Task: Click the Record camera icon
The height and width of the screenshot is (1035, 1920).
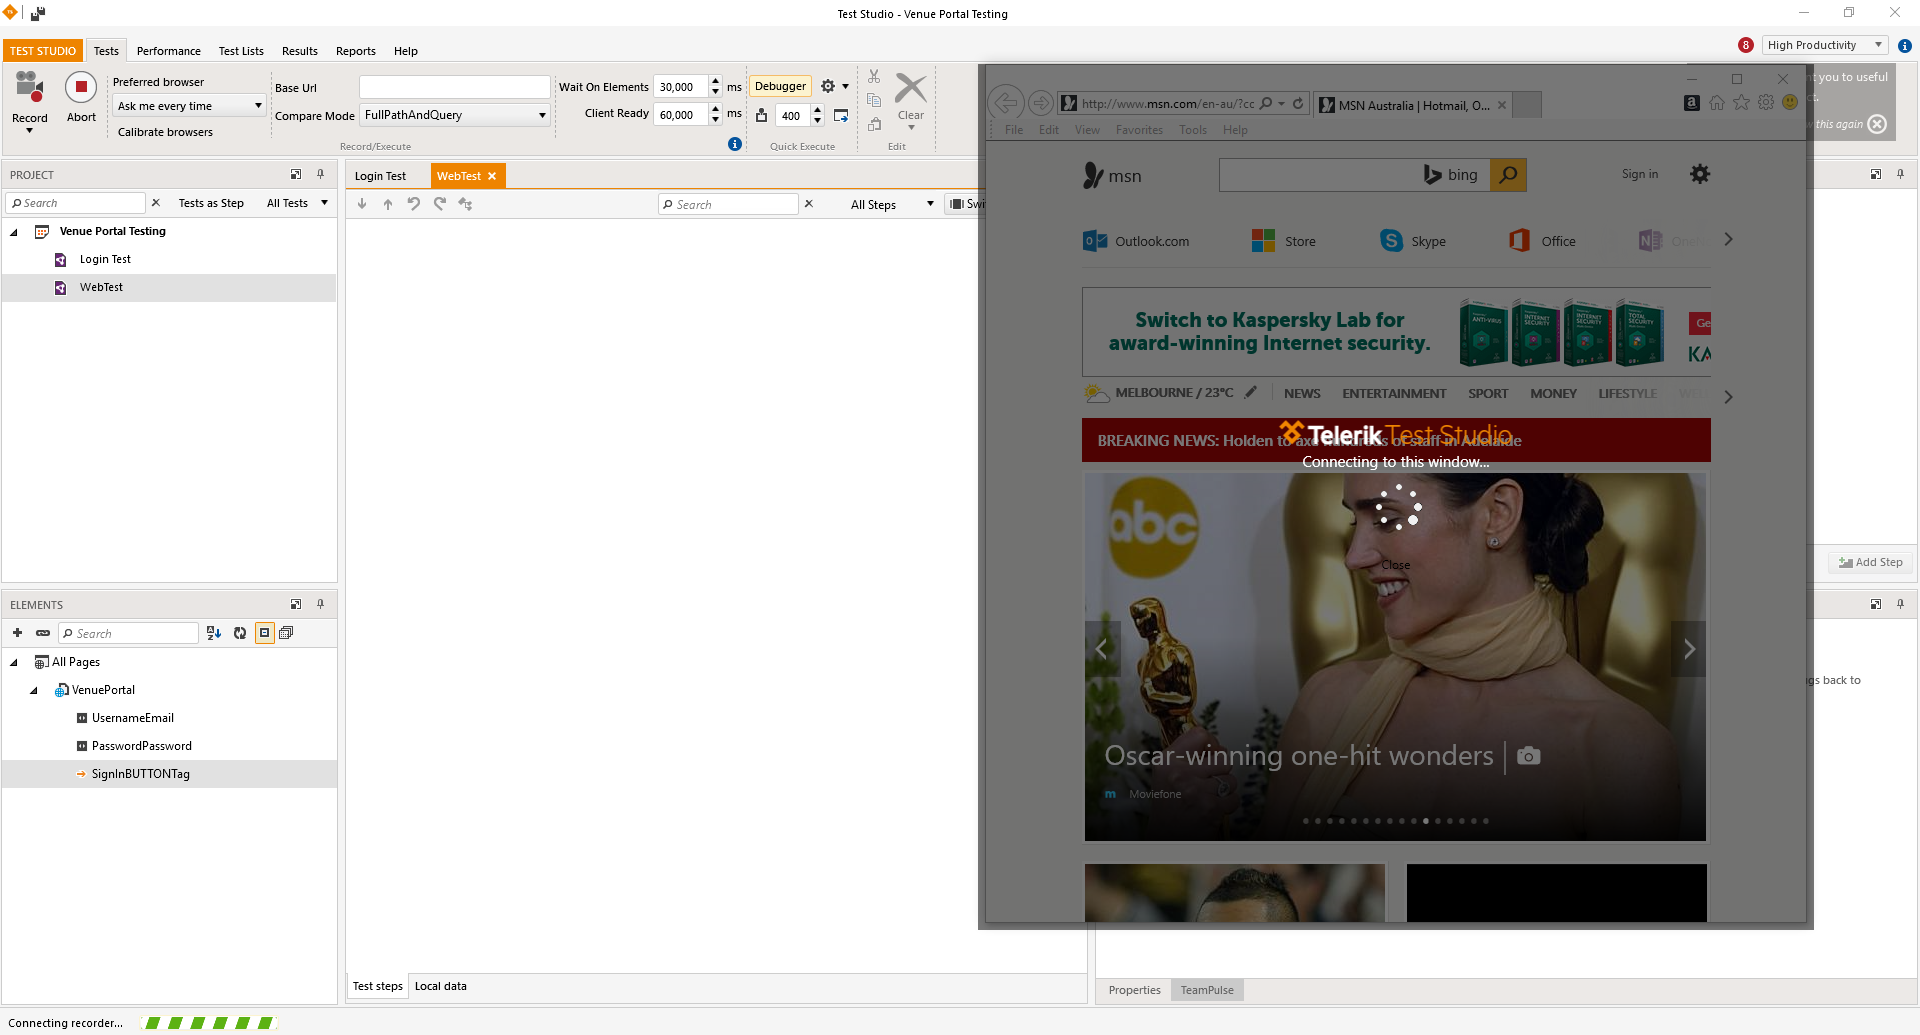Action: (30, 88)
